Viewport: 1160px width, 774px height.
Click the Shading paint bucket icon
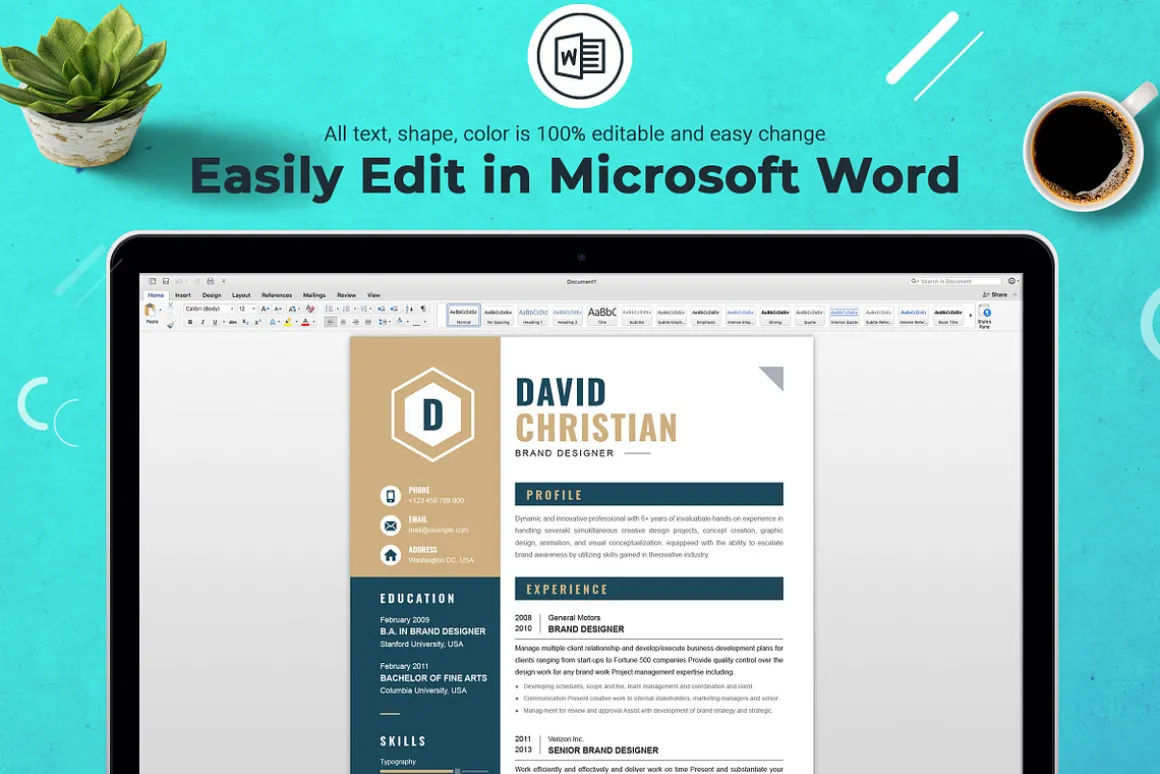pos(400,321)
